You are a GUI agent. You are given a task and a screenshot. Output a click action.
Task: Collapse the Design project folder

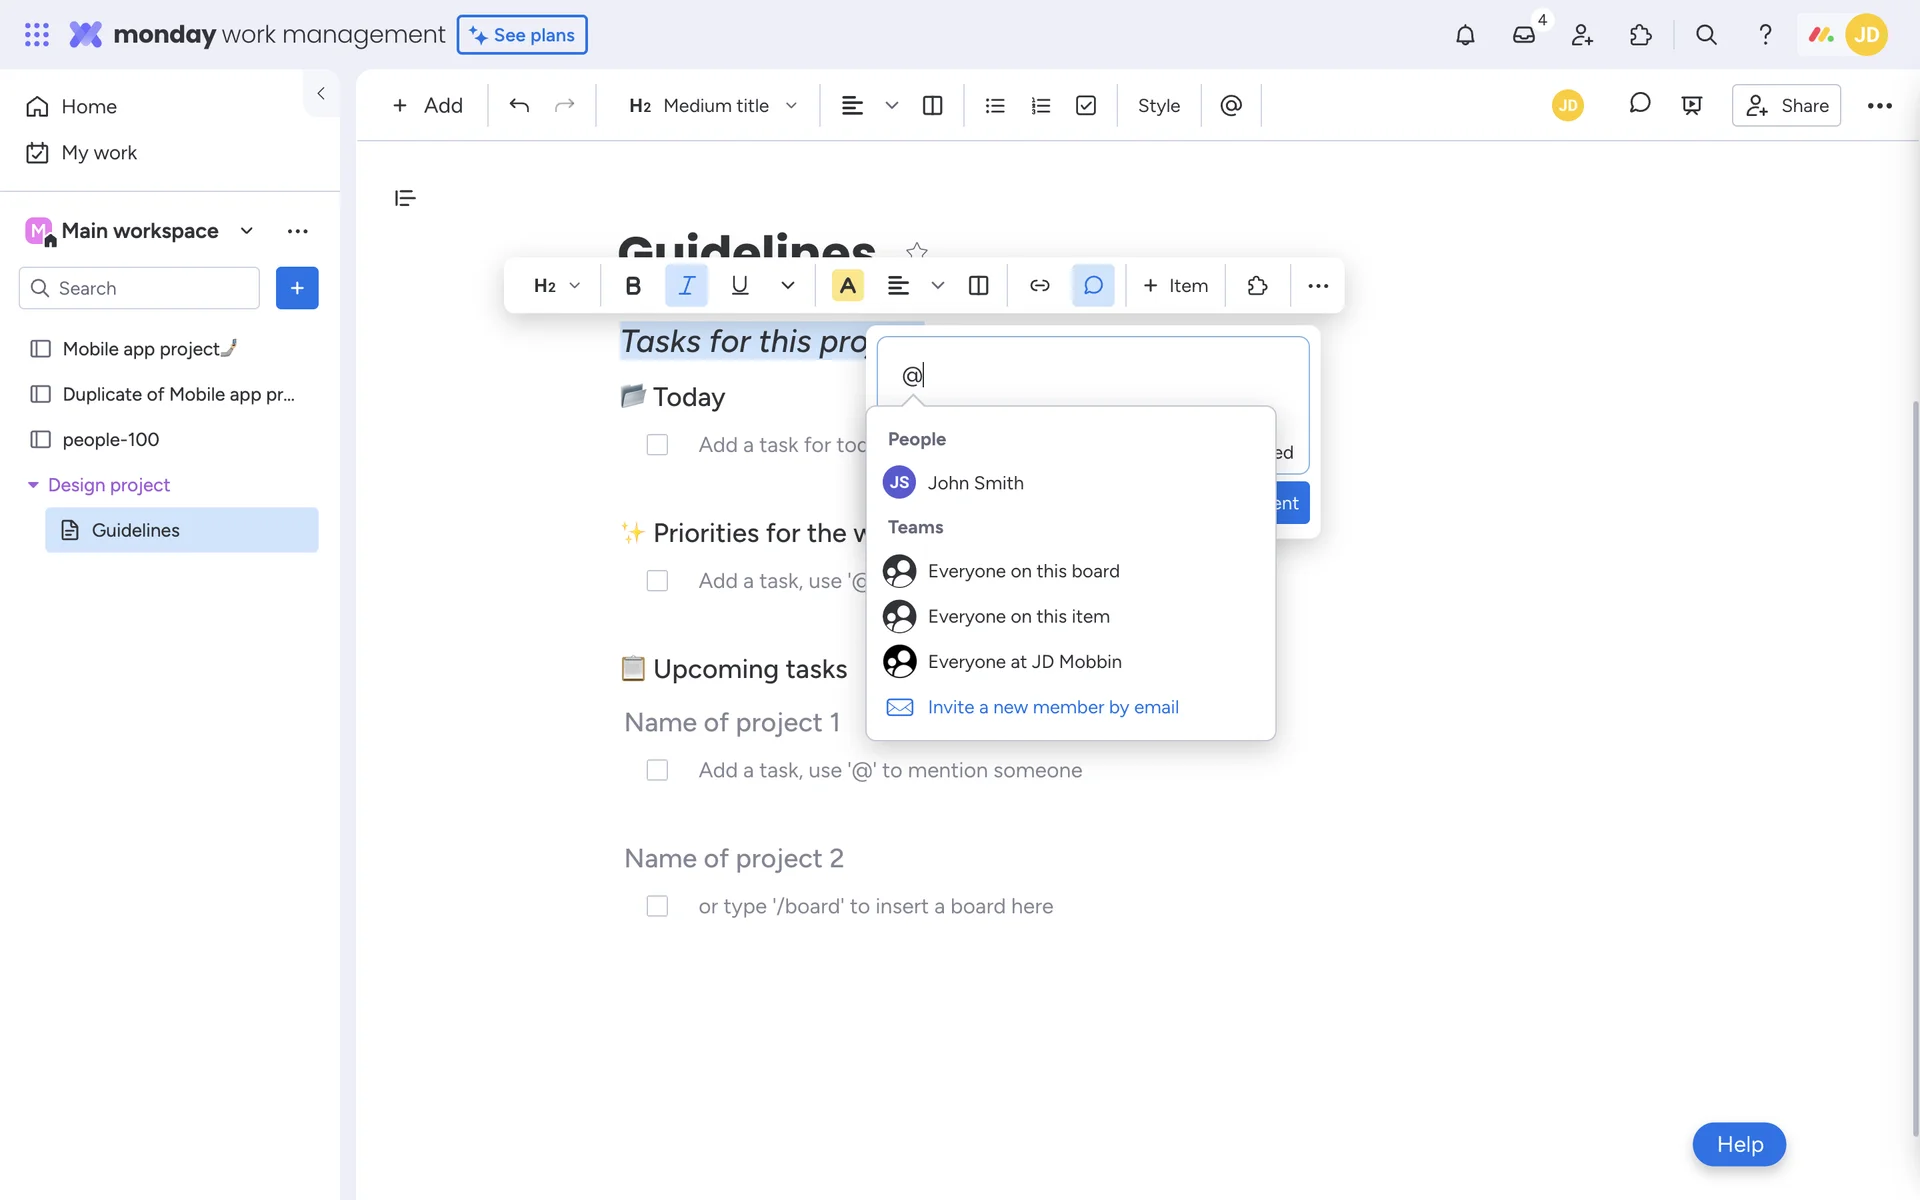point(33,485)
